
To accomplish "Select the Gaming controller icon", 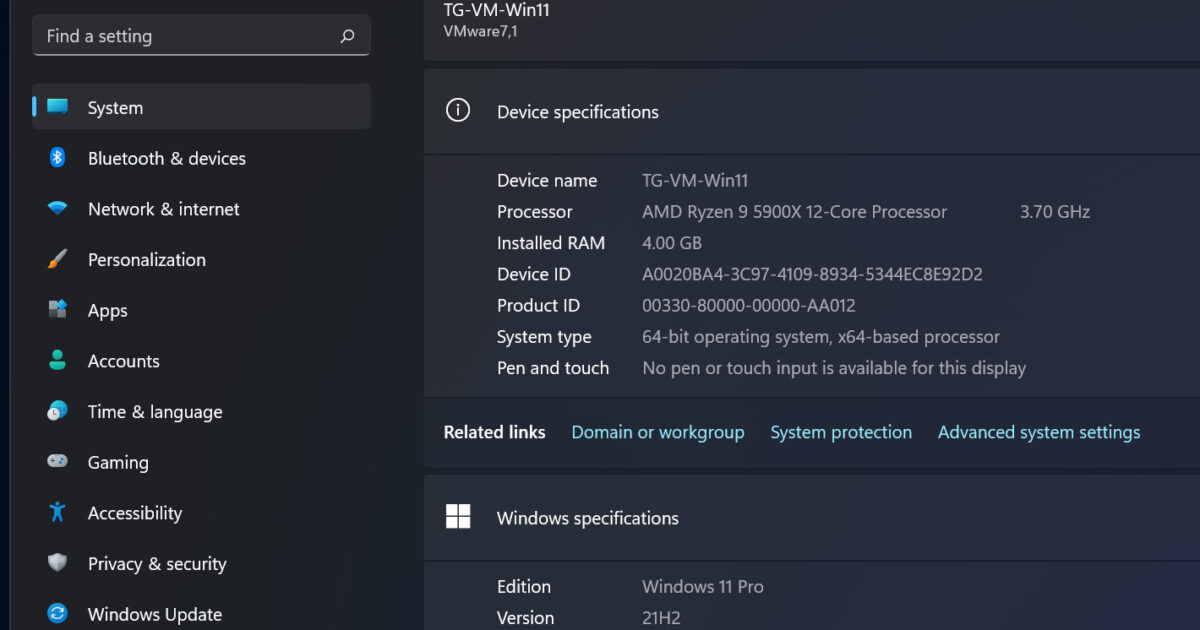I will click(58, 462).
